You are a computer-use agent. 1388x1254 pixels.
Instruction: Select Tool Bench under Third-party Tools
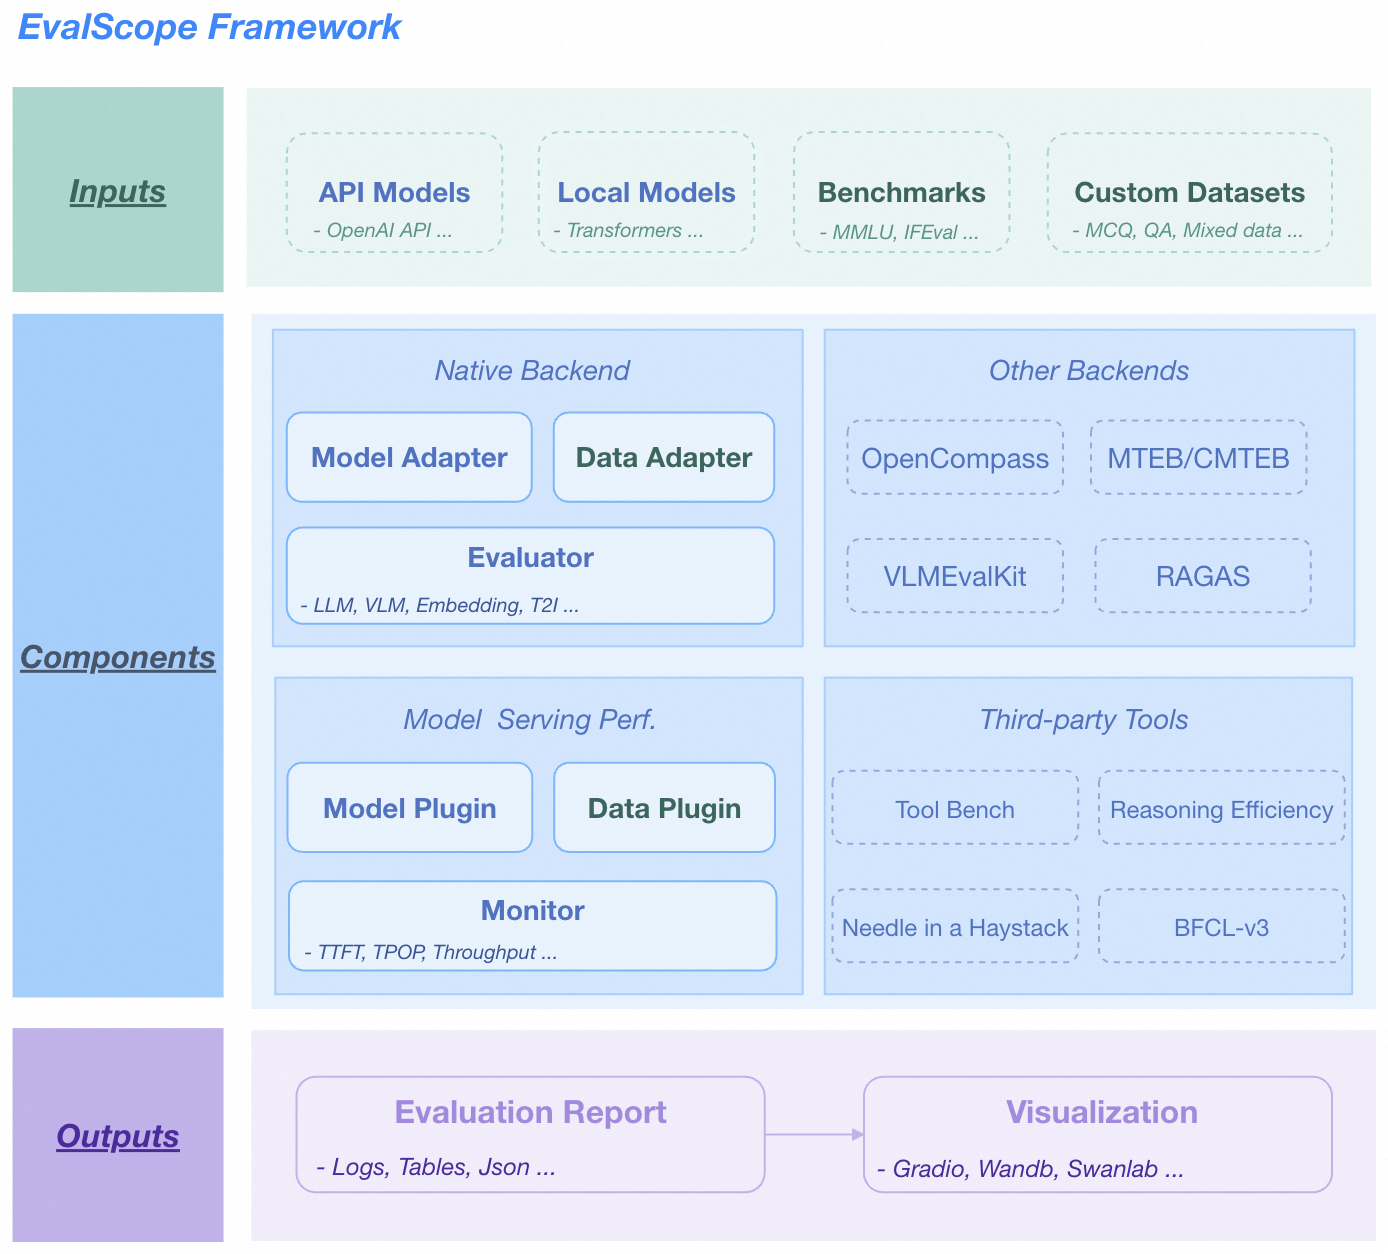tap(954, 809)
